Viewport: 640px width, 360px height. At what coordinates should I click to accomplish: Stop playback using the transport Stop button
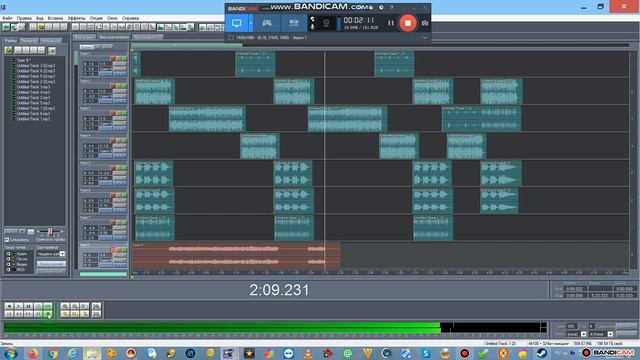pos(9,306)
